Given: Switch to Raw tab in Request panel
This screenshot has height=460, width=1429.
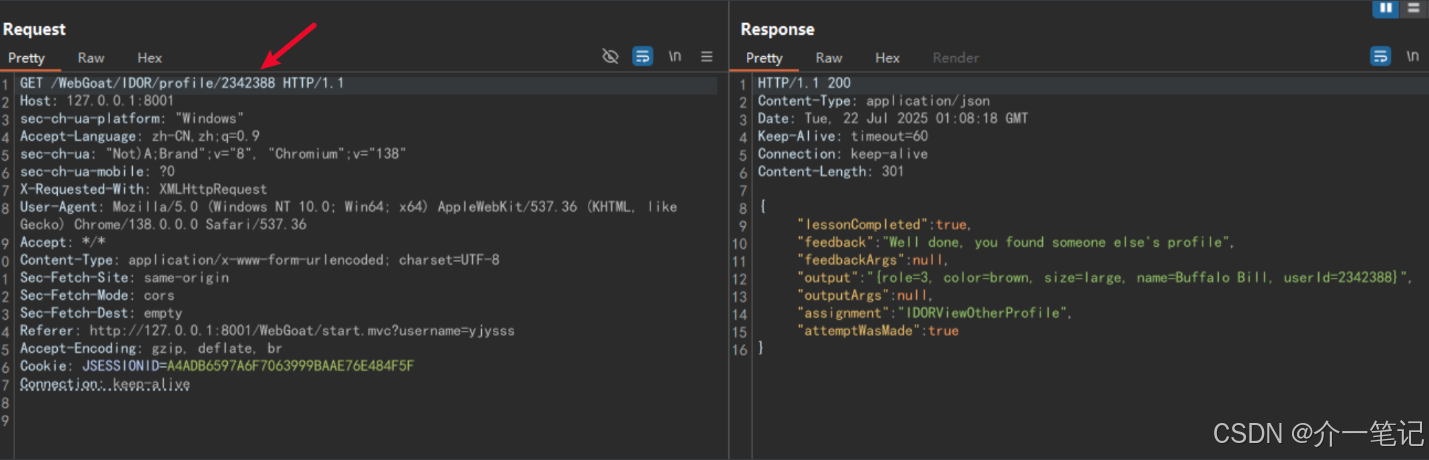Looking at the screenshot, I should [x=91, y=58].
